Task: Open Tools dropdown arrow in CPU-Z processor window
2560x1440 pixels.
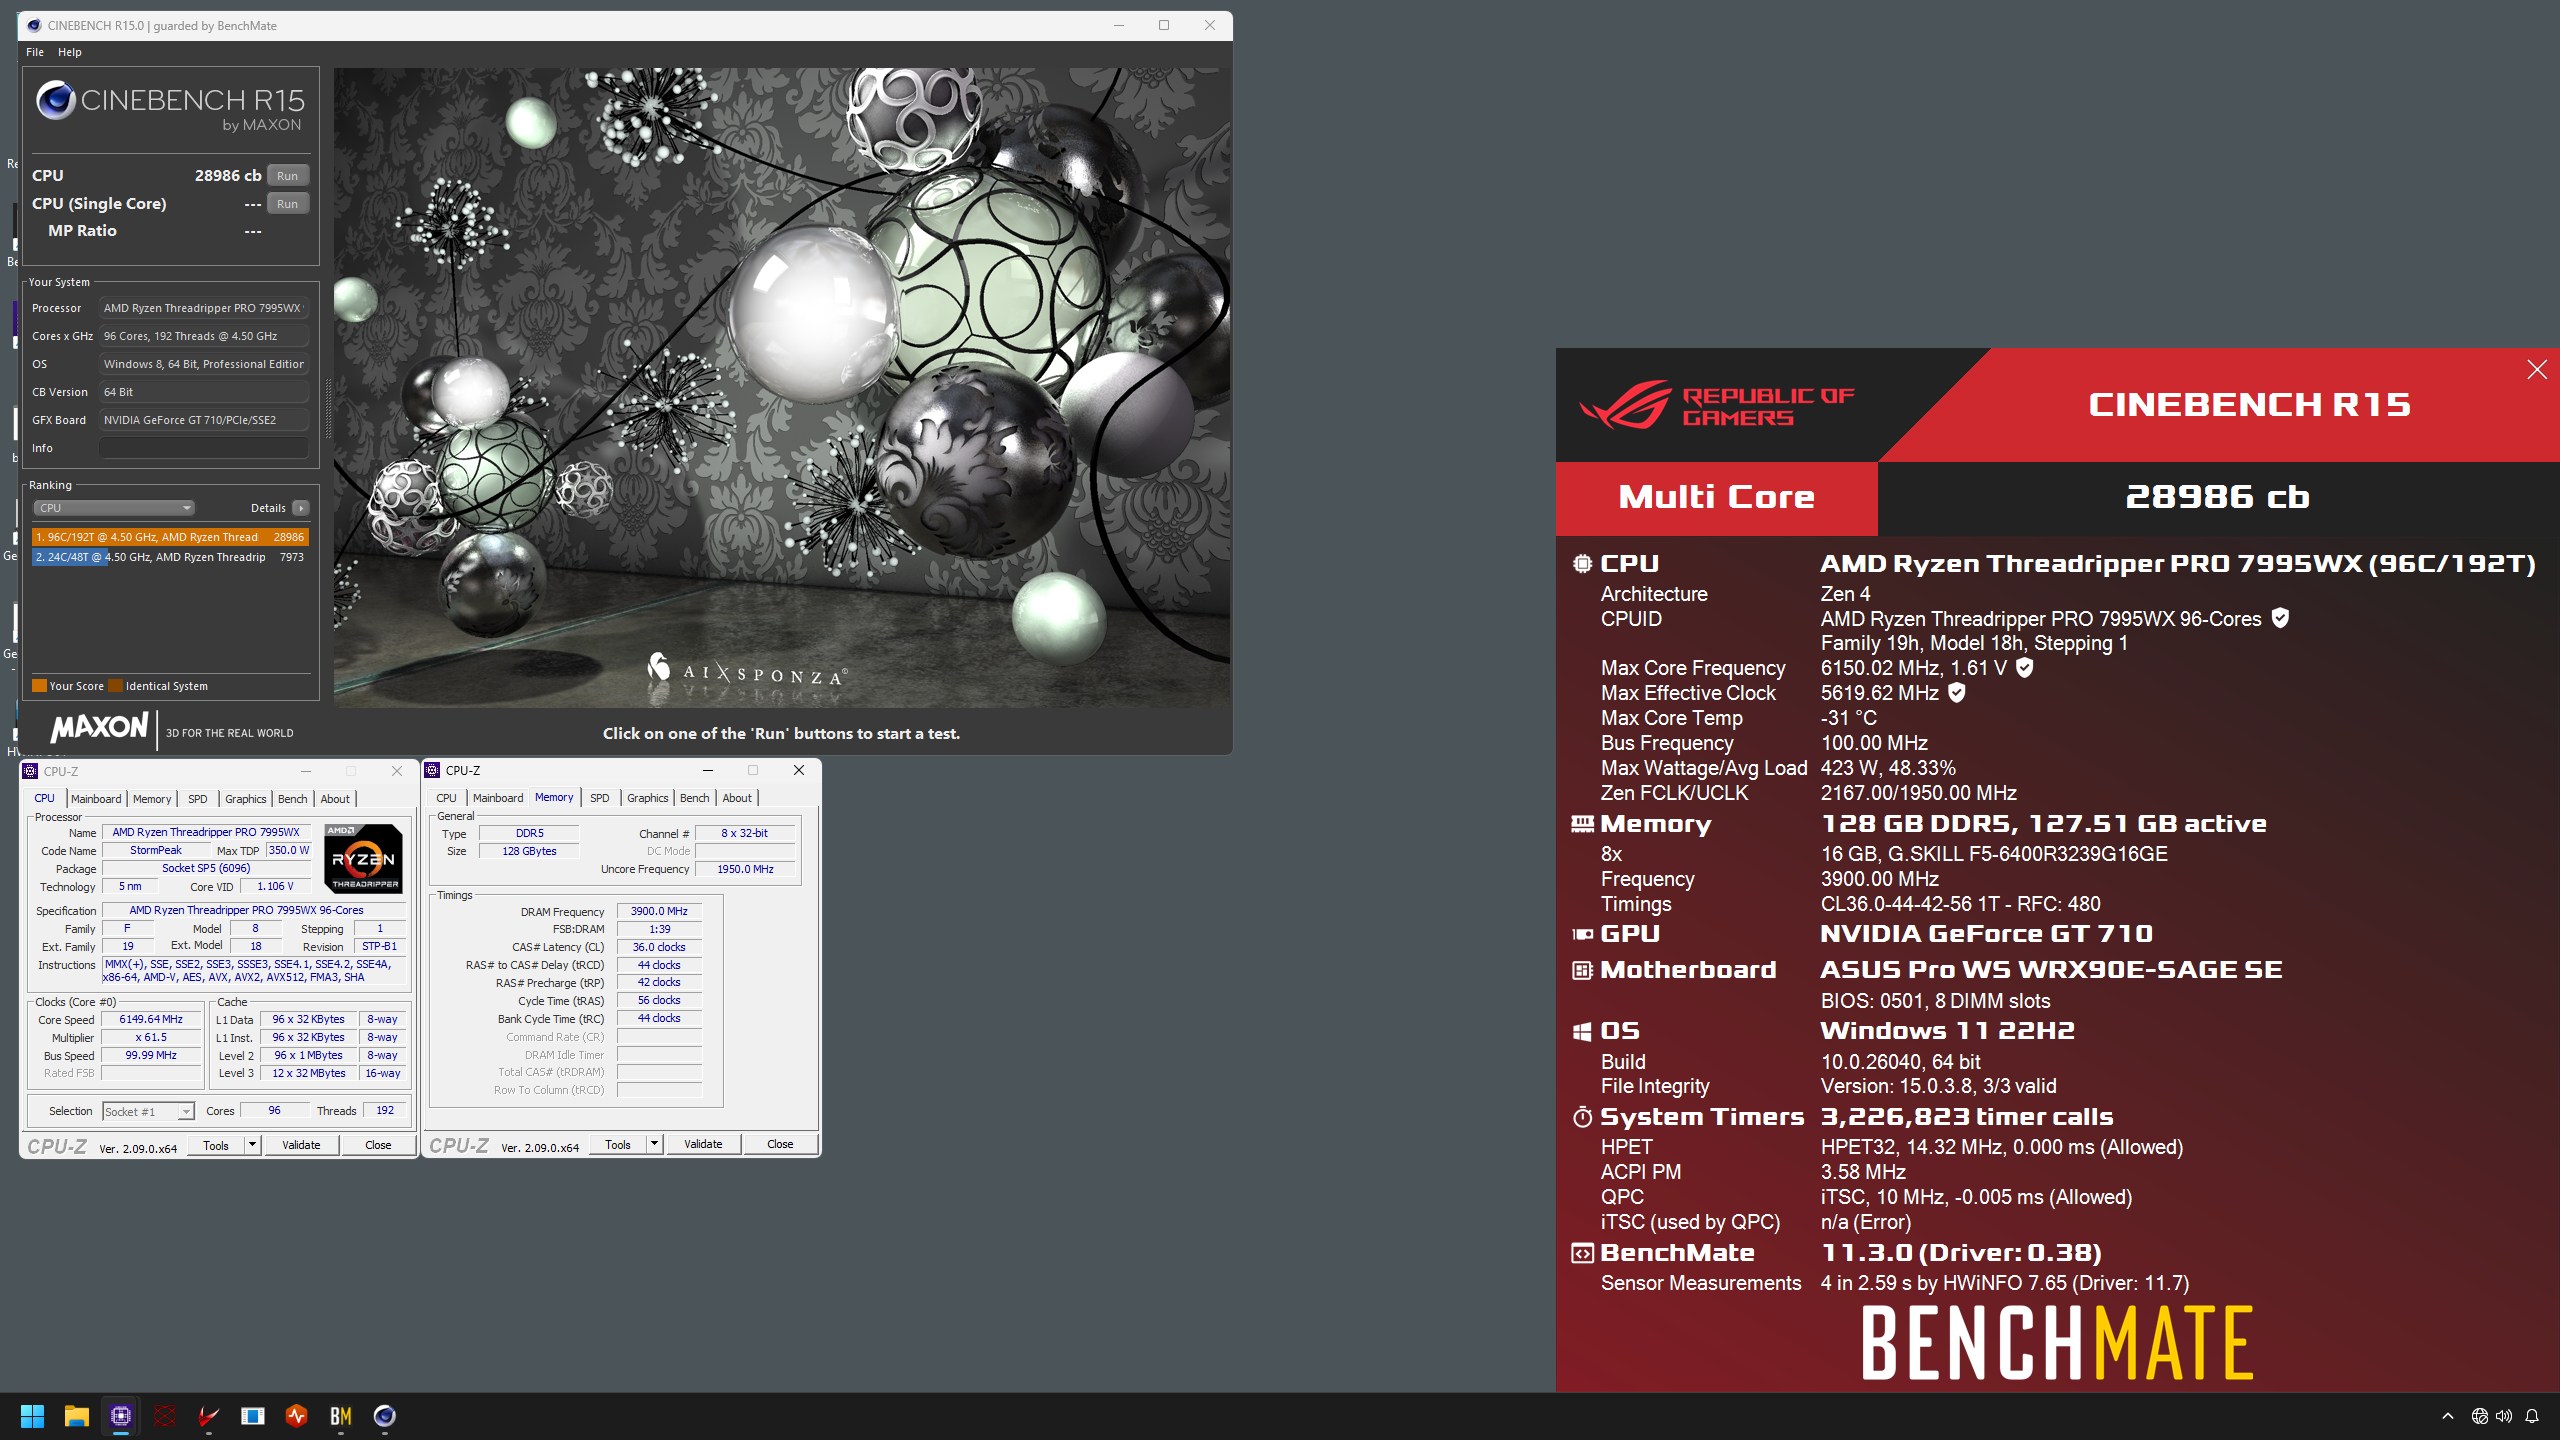Action: click(x=252, y=1145)
